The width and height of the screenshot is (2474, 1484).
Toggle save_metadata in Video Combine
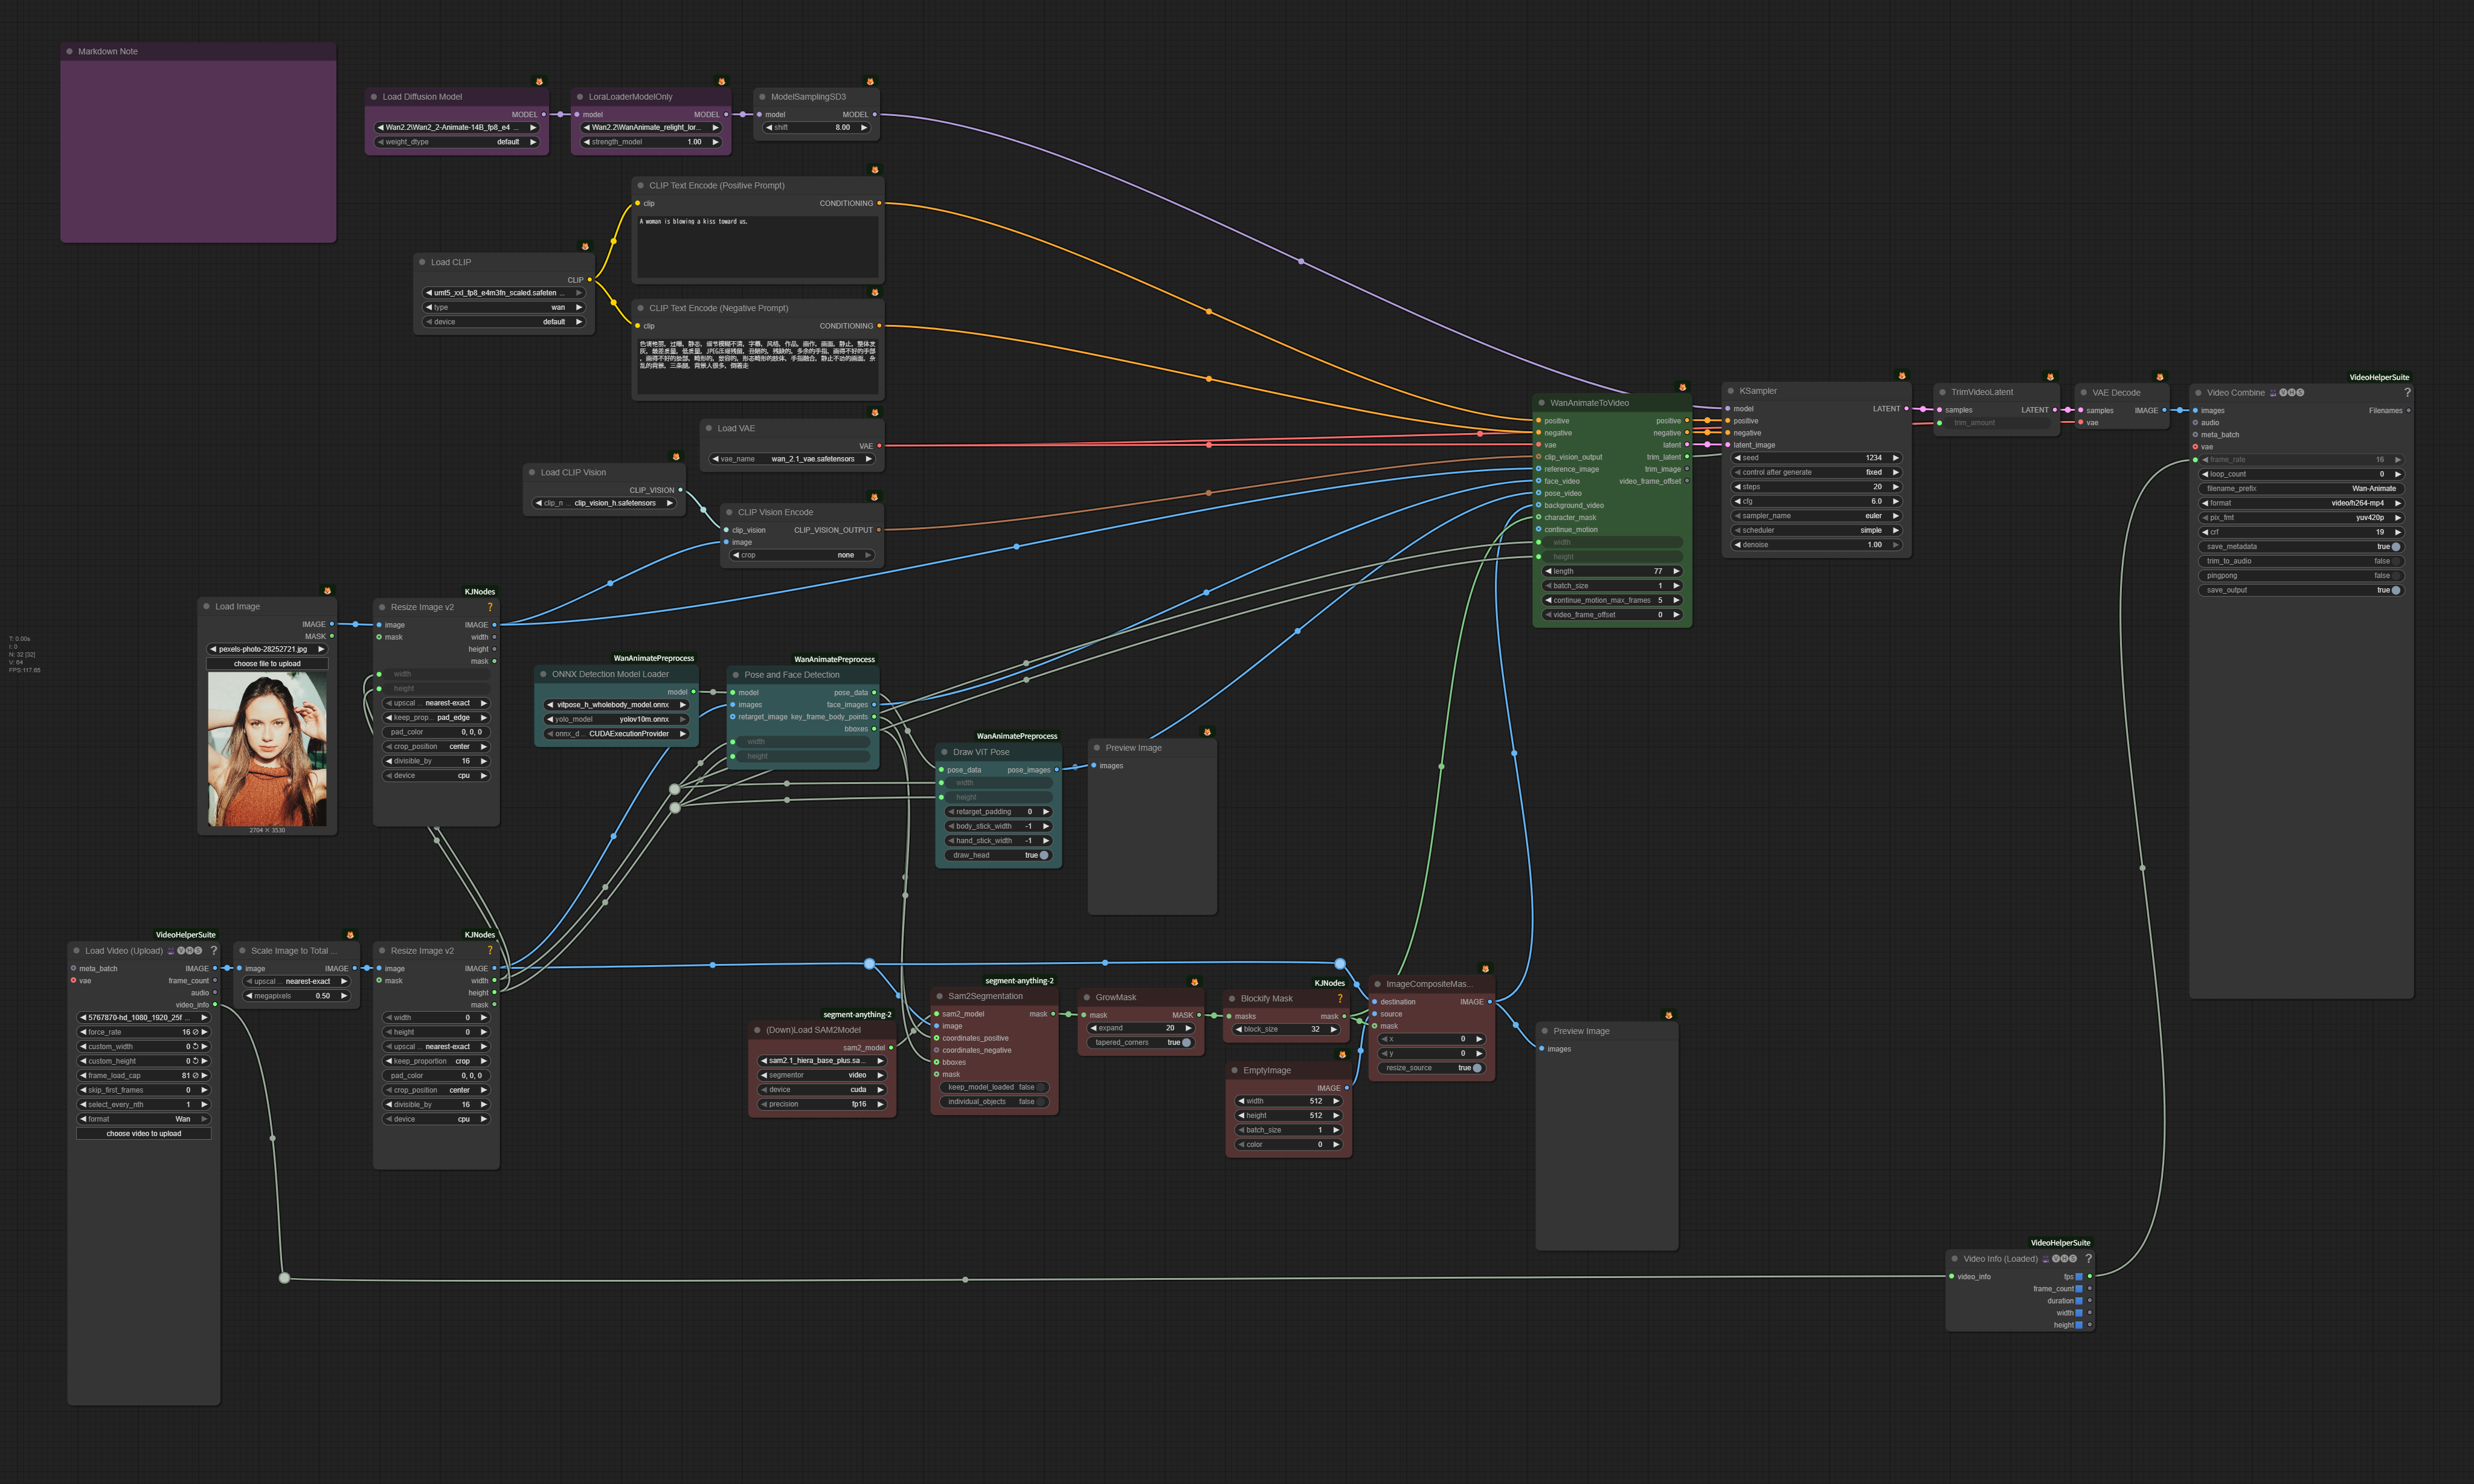(x=2395, y=546)
